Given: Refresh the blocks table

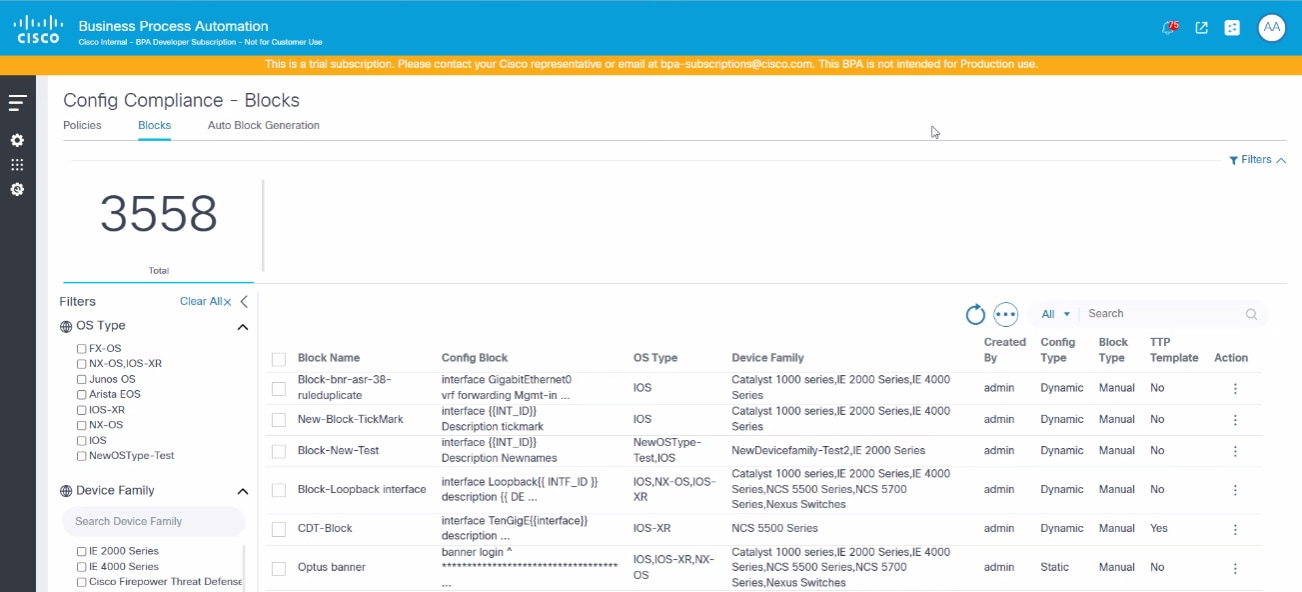Looking at the screenshot, I should [x=975, y=315].
